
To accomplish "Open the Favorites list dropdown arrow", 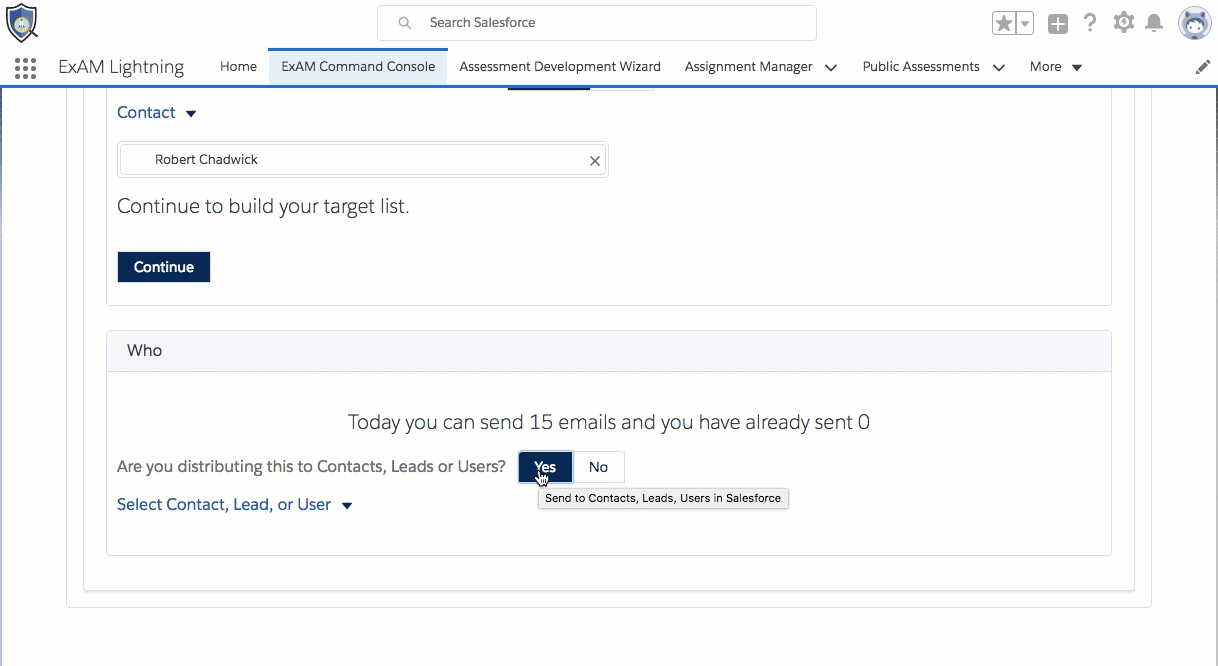I will click(x=1025, y=23).
